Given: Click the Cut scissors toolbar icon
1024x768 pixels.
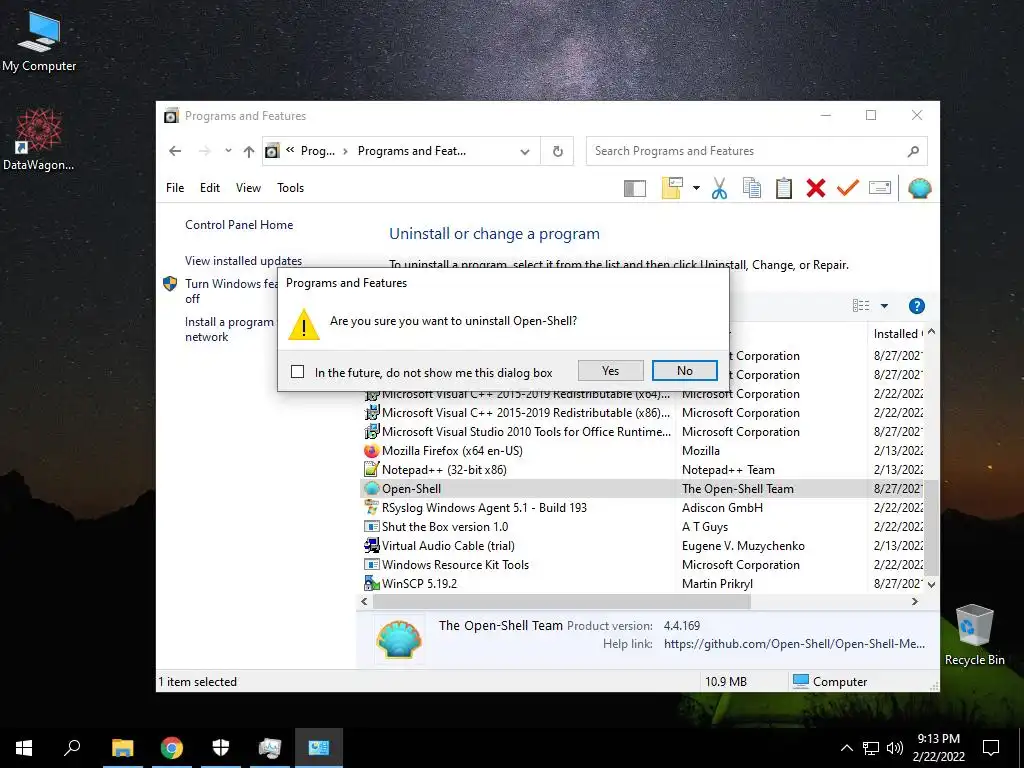Looking at the screenshot, I should click(719, 188).
